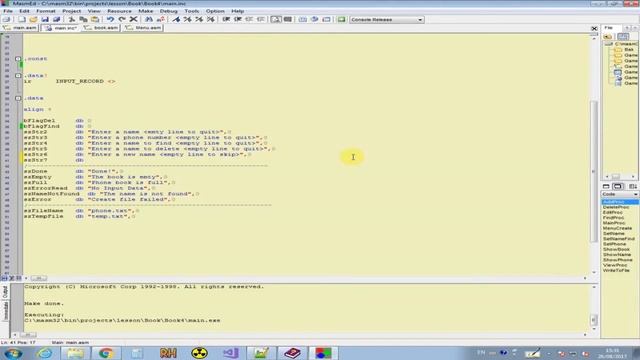Close the editor pane with X button

tap(594, 29)
